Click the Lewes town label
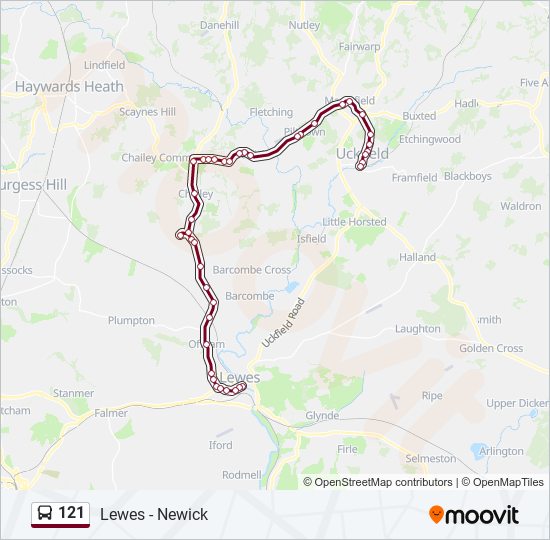This screenshot has width=550, height=540. (240, 378)
